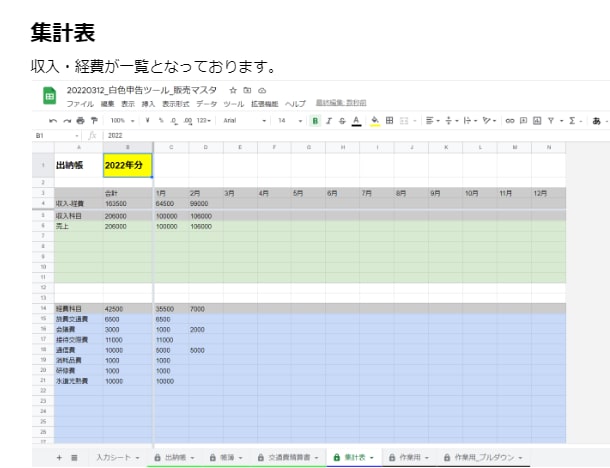Insert a link
610x468 pixels.
coord(510,121)
